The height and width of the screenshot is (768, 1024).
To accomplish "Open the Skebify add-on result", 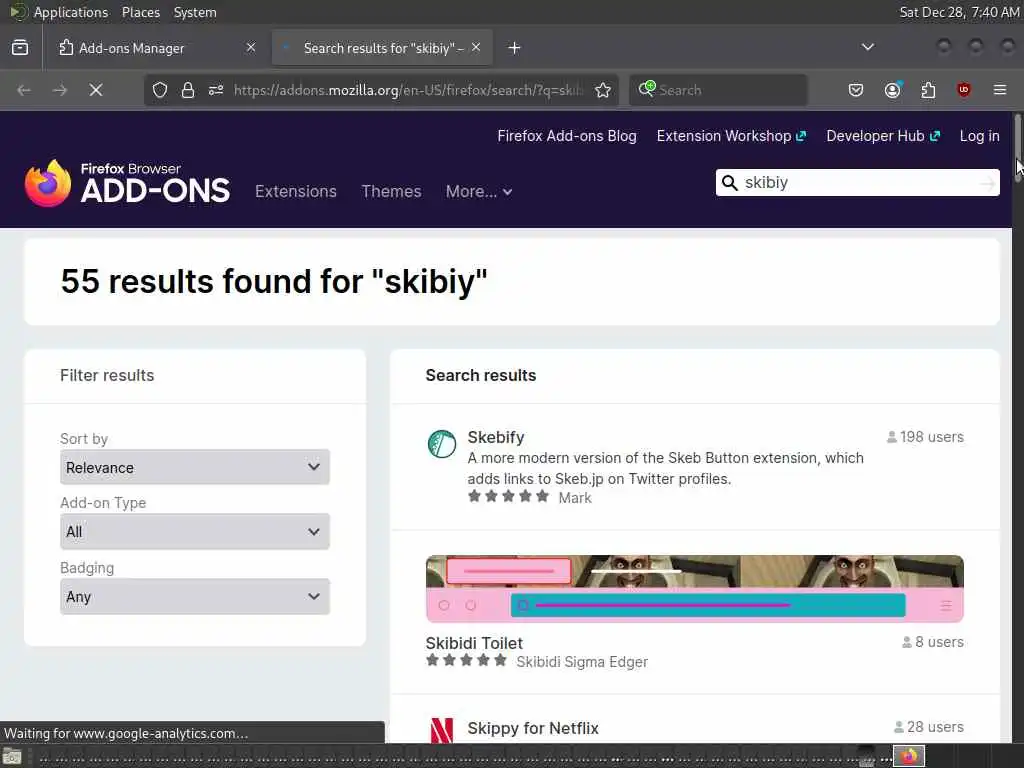I will click(496, 437).
